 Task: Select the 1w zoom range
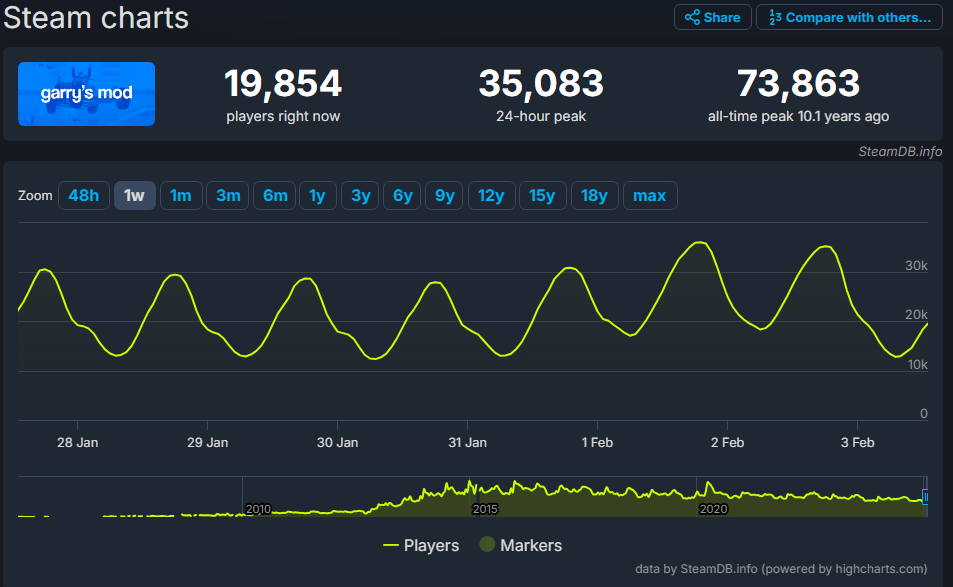134,196
